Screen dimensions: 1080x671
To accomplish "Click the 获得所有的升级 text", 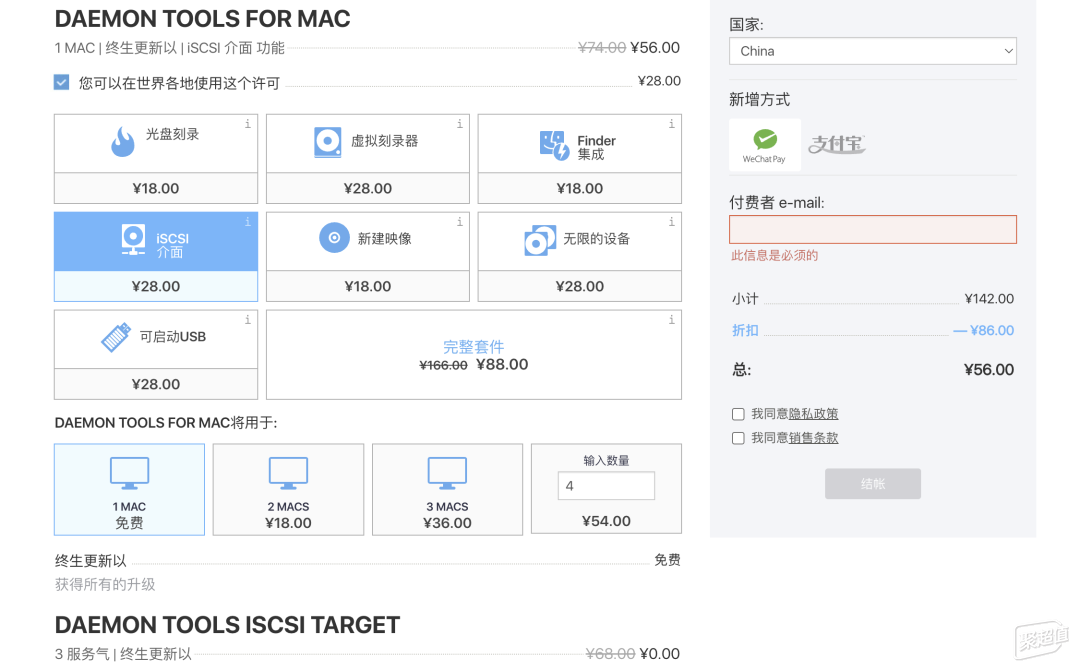I will (x=105, y=584).
